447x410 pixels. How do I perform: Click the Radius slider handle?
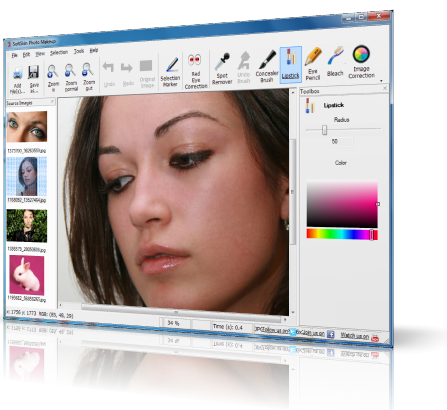point(325,130)
